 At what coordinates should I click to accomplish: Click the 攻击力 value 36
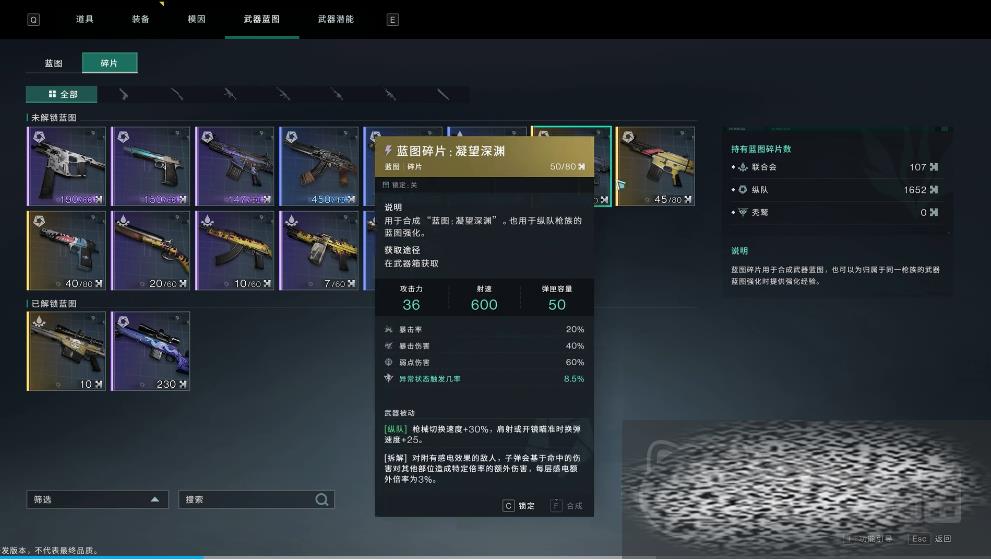(411, 305)
